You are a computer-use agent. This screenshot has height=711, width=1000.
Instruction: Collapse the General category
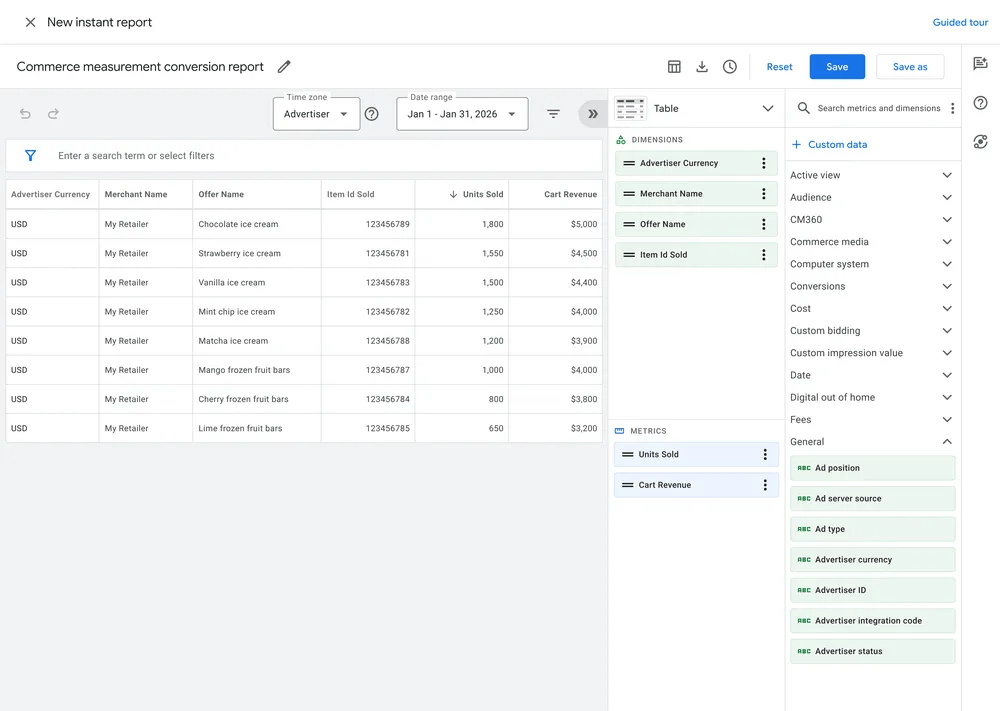click(x=947, y=442)
